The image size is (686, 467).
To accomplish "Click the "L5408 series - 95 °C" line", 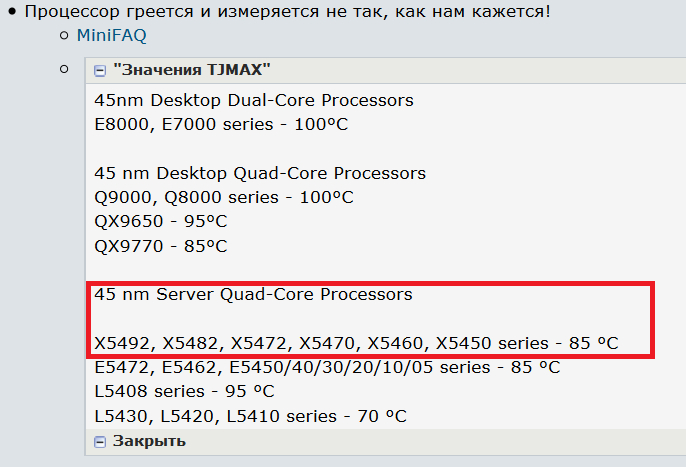I will tap(185, 391).
